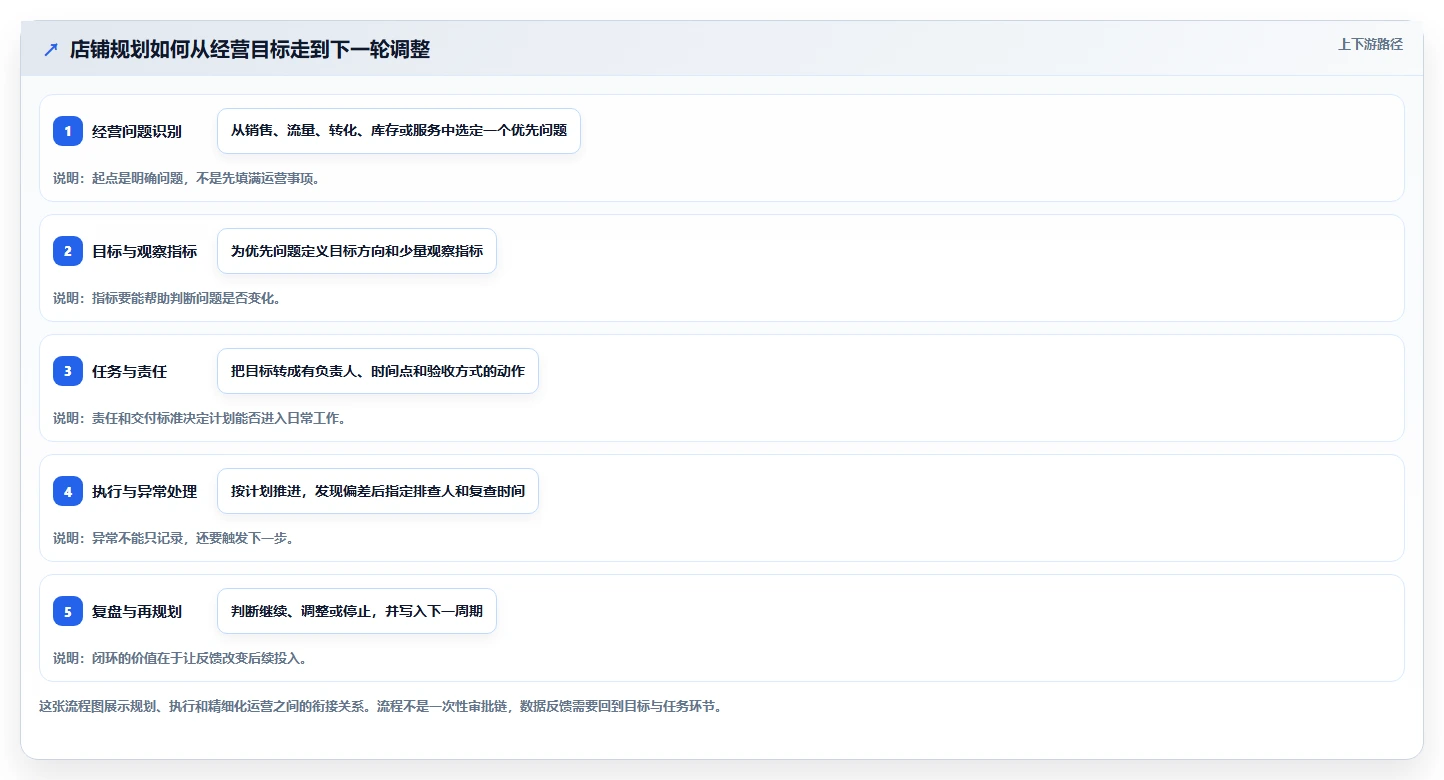The image size is (1444, 780).
Task: Click the step label 经营问题识别
Action: 137,131
